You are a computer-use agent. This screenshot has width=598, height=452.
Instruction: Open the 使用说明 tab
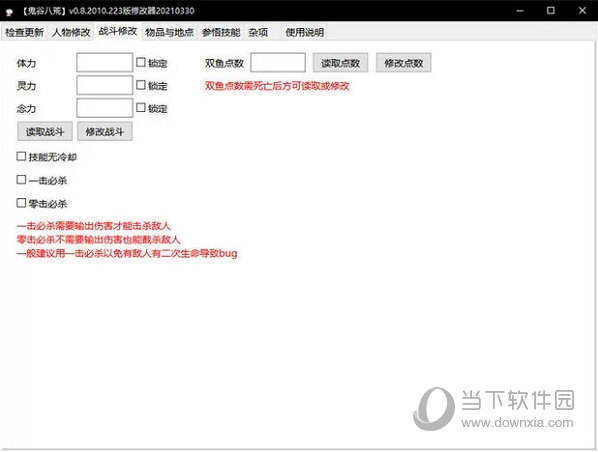coord(304,32)
